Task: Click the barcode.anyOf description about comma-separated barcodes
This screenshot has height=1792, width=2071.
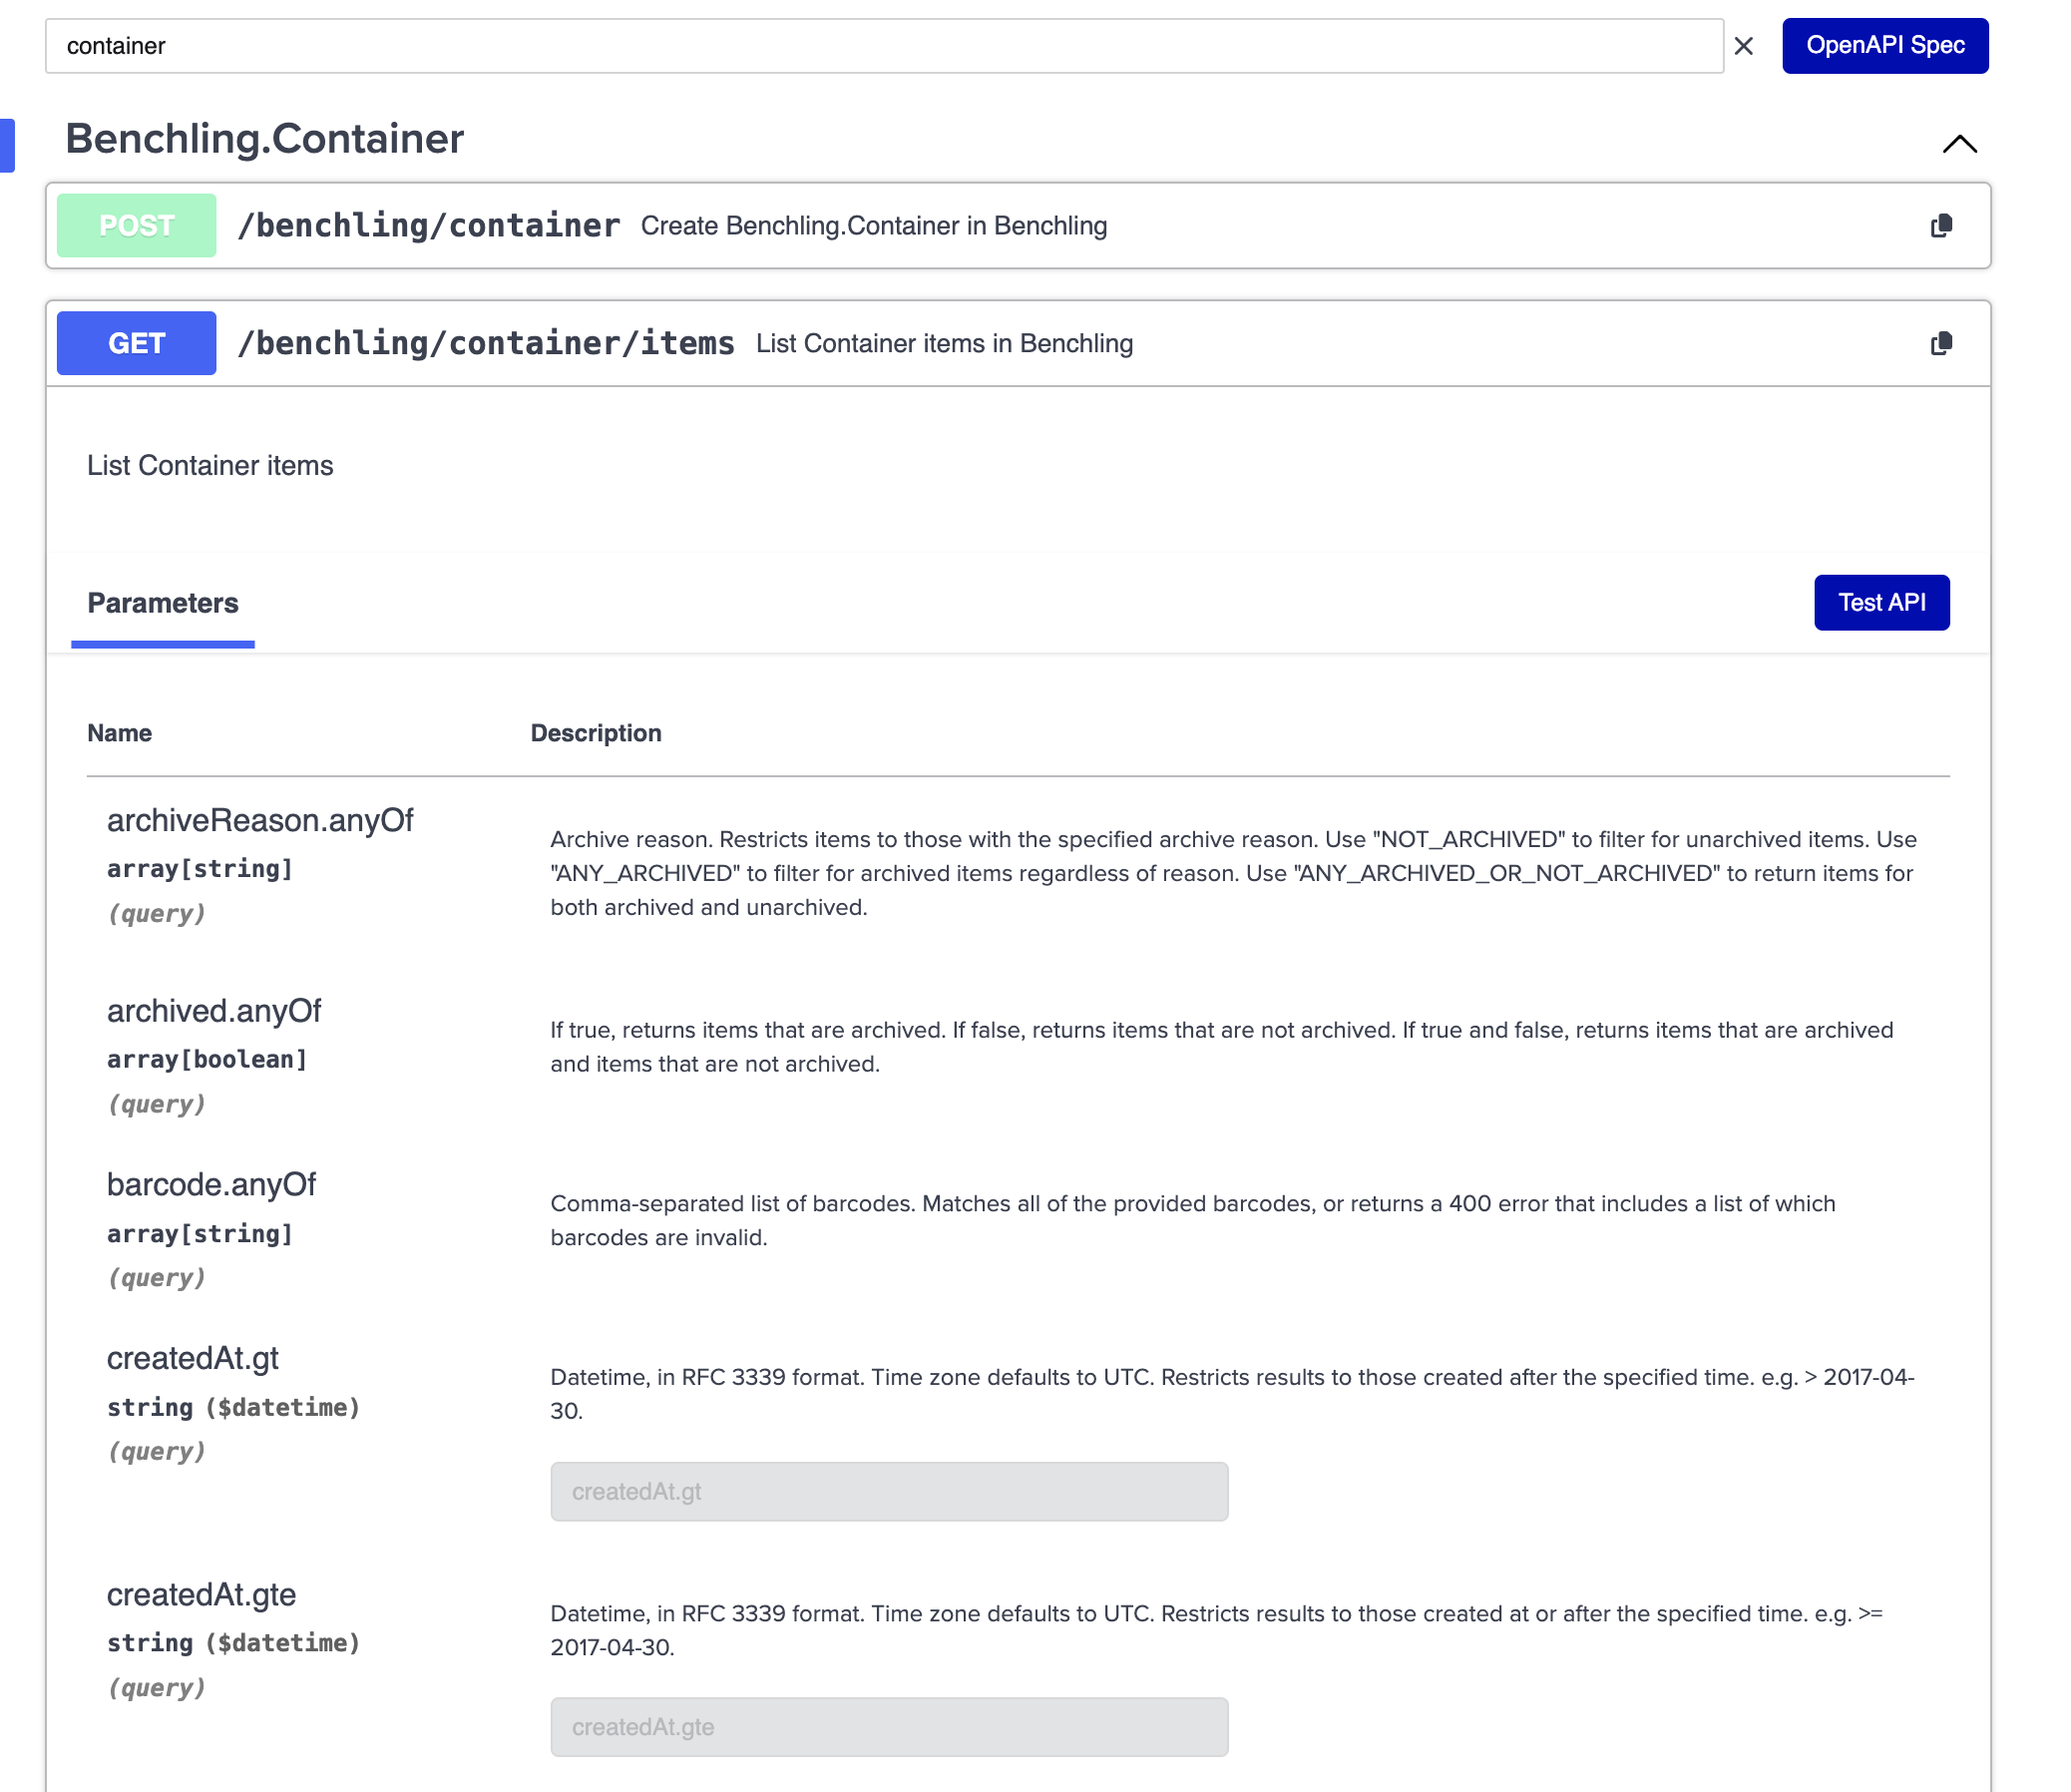Action: point(1193,1221)
